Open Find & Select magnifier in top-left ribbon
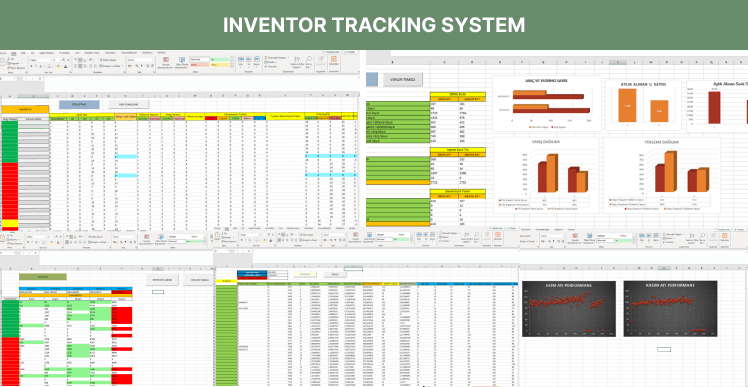This screenshot has width=748, height=387. coord(308,62)
